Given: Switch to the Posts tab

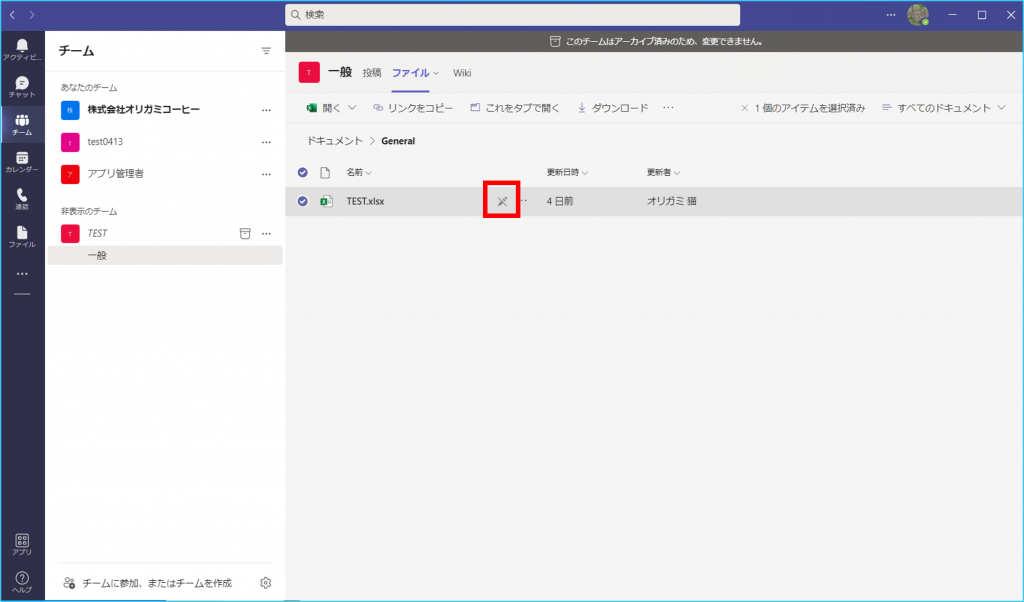Looking at the screenshot, I should point(371,73).
